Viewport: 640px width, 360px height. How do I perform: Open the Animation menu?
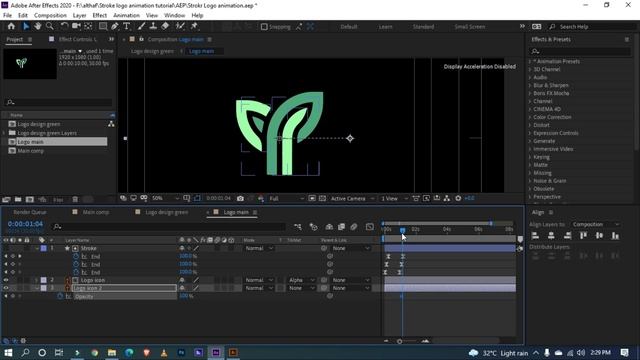click(x=126, y=16)
